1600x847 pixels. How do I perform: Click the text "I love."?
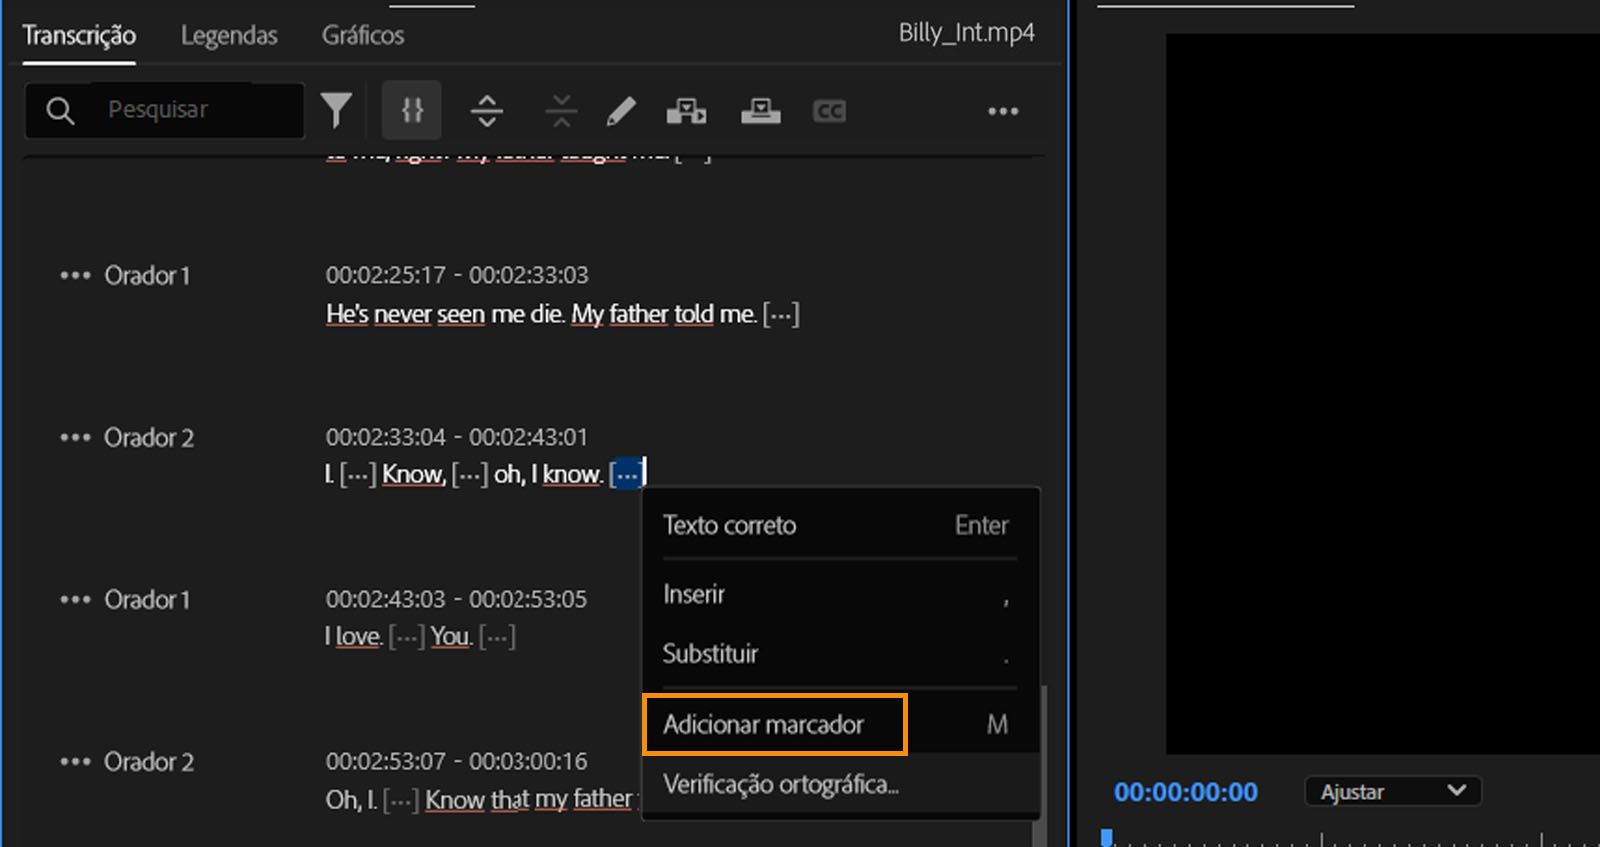click(x=353, y=636)
